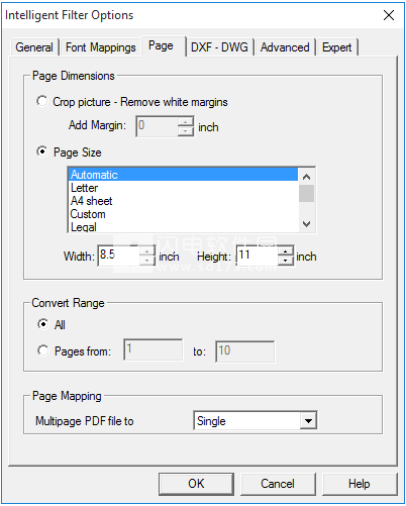Click into the Width input field
Image resolution: width=406 pixels, height=506 pixels.
[x=119, y=255]
